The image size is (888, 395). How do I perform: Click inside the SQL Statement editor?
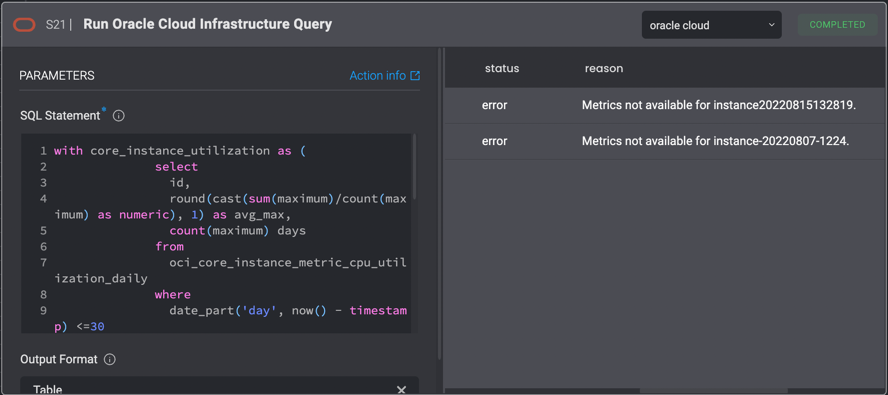coord(216,233)
